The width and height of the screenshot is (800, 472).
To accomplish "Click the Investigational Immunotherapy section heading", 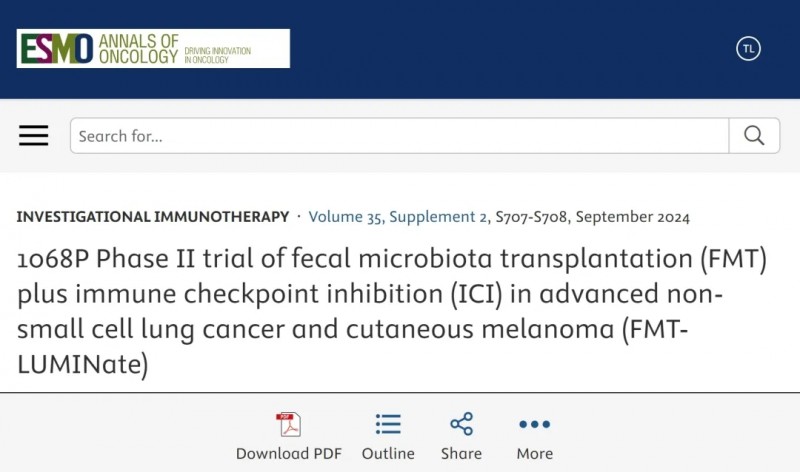I will point(153,217).
